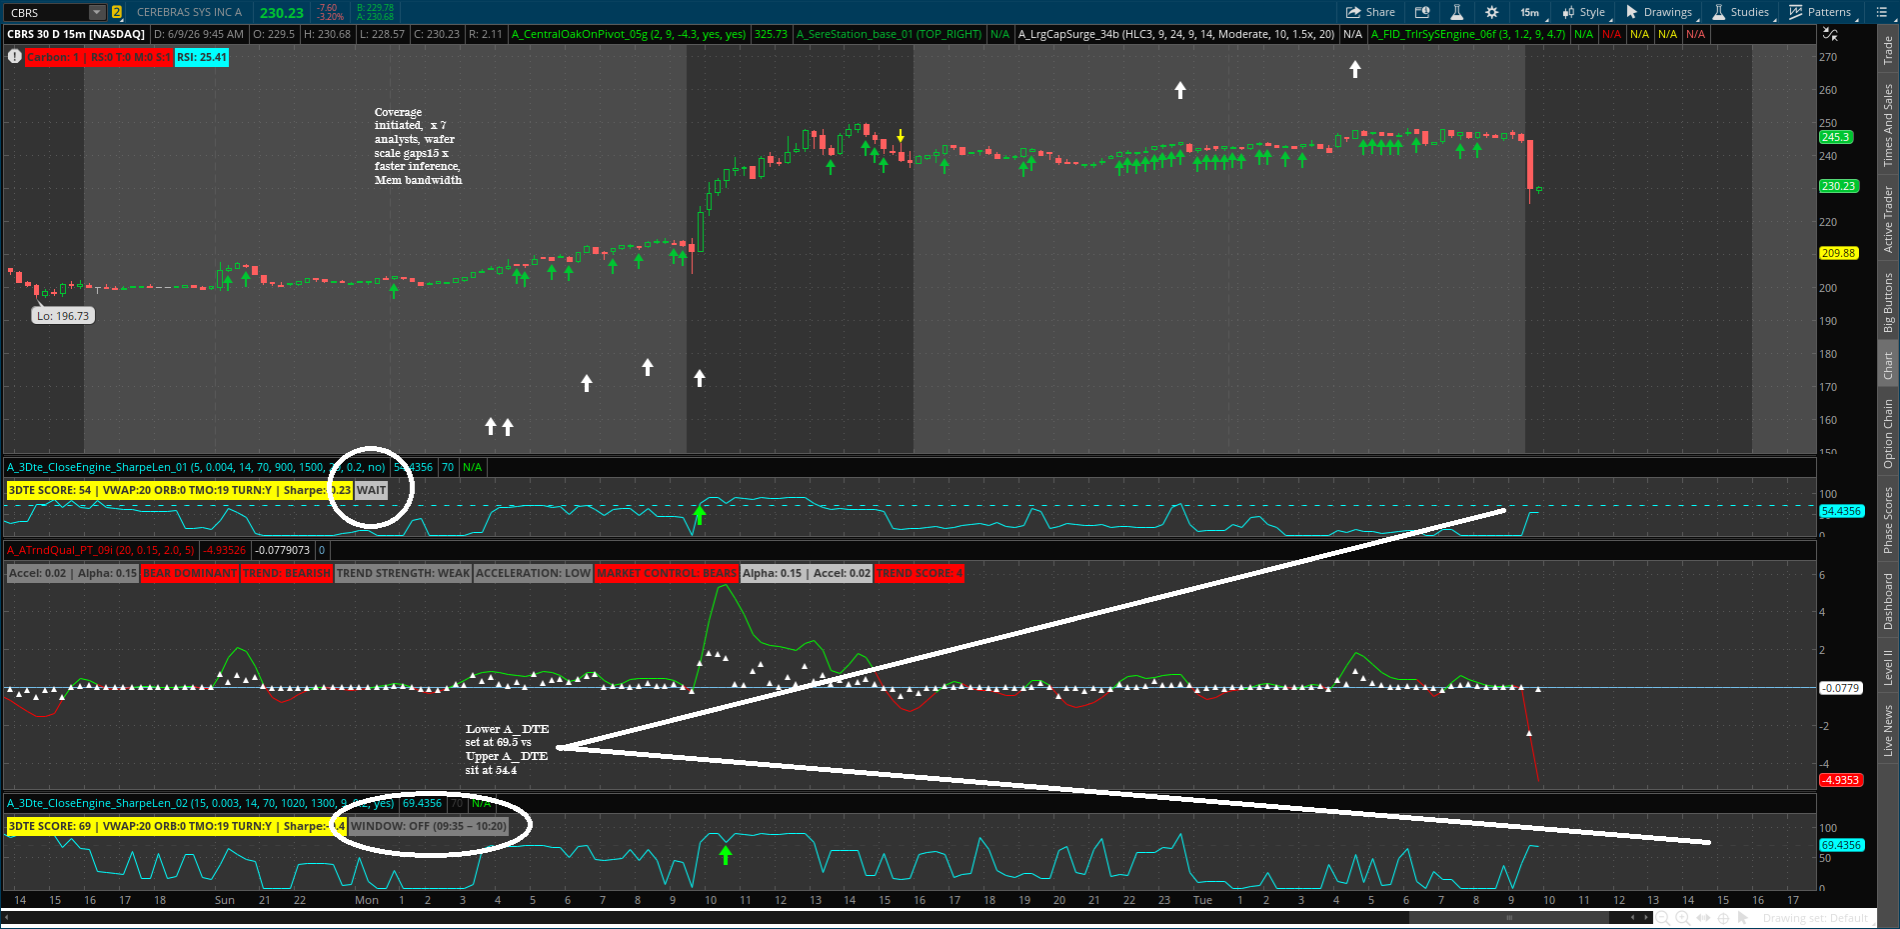Click the ACCELERATION: LOW label
1900x929 pixels.
533,573
